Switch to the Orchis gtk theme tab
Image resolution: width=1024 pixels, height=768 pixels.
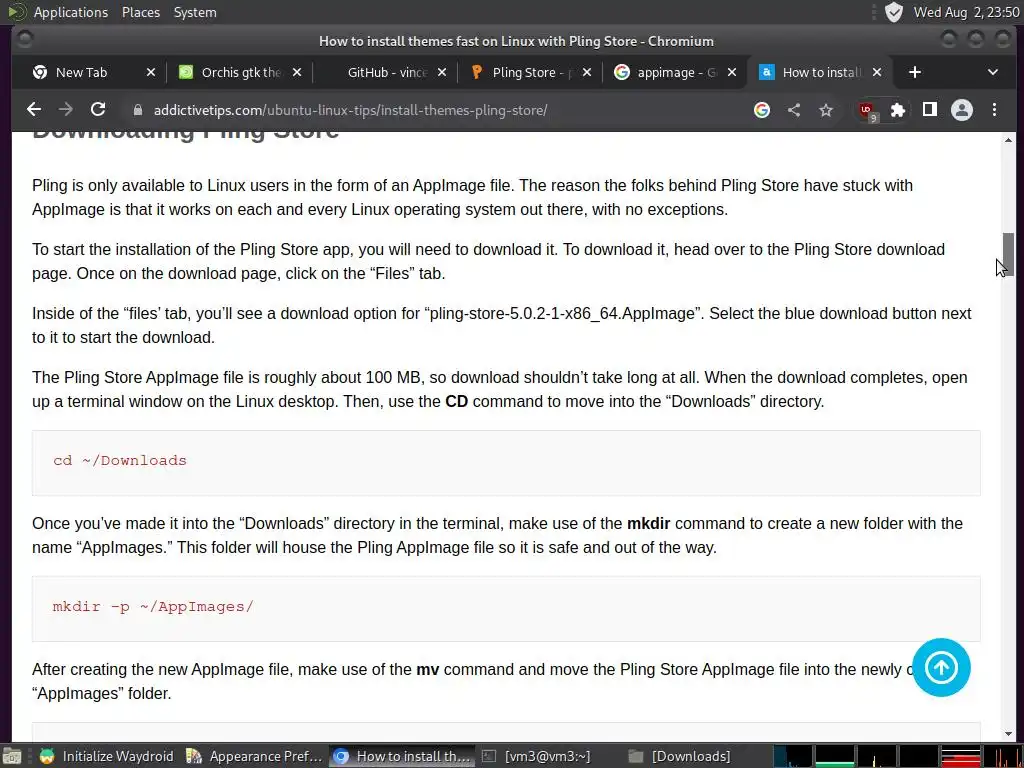point(240,72)
